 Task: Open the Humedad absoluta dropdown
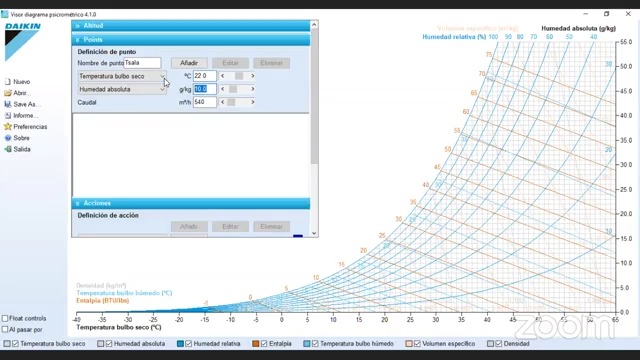[x=122, y=89]
